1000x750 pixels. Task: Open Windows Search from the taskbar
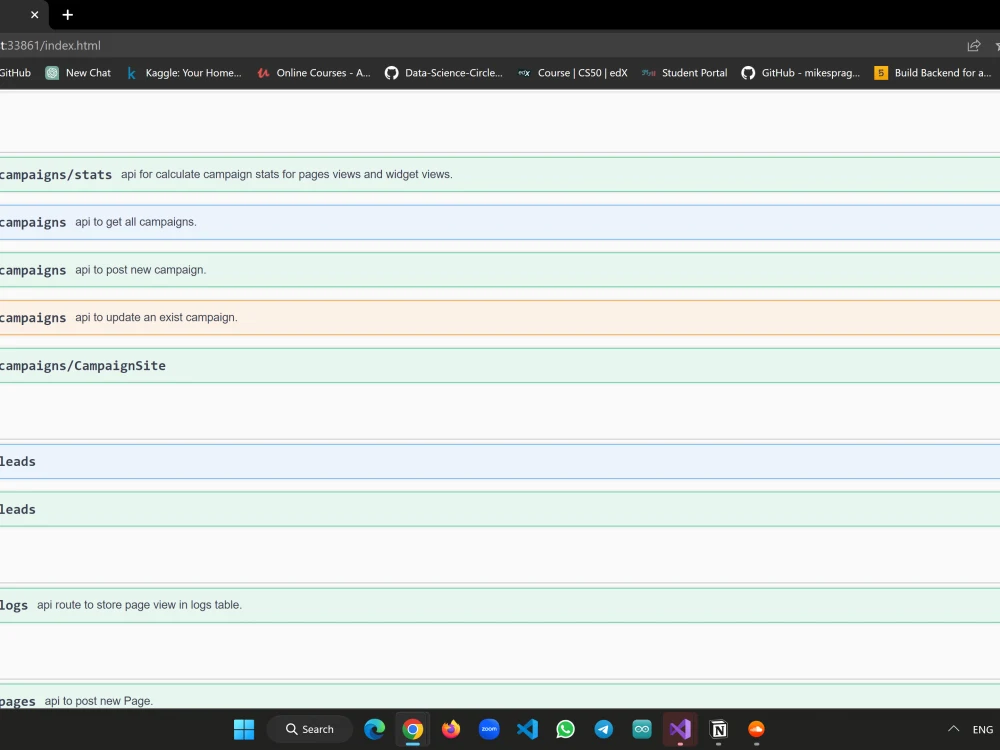[x=309, y=729]
